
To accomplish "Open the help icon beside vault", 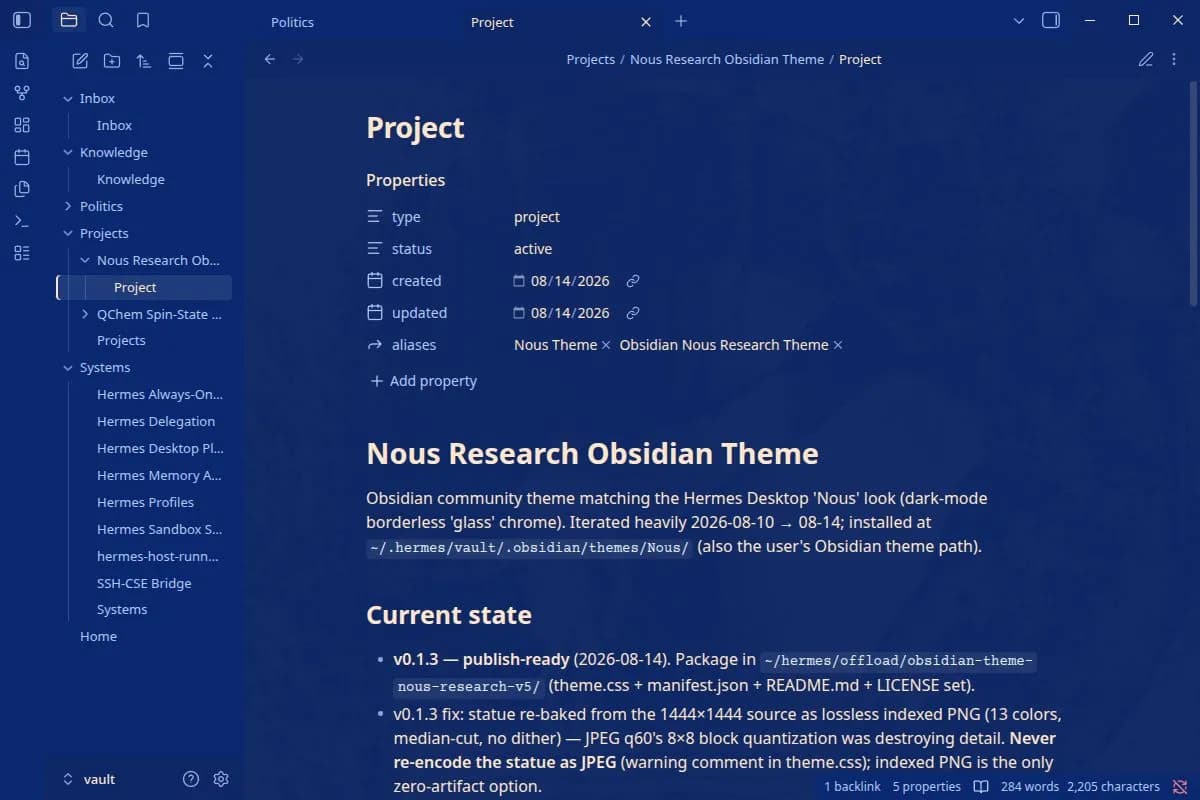I will click(191, 779).
